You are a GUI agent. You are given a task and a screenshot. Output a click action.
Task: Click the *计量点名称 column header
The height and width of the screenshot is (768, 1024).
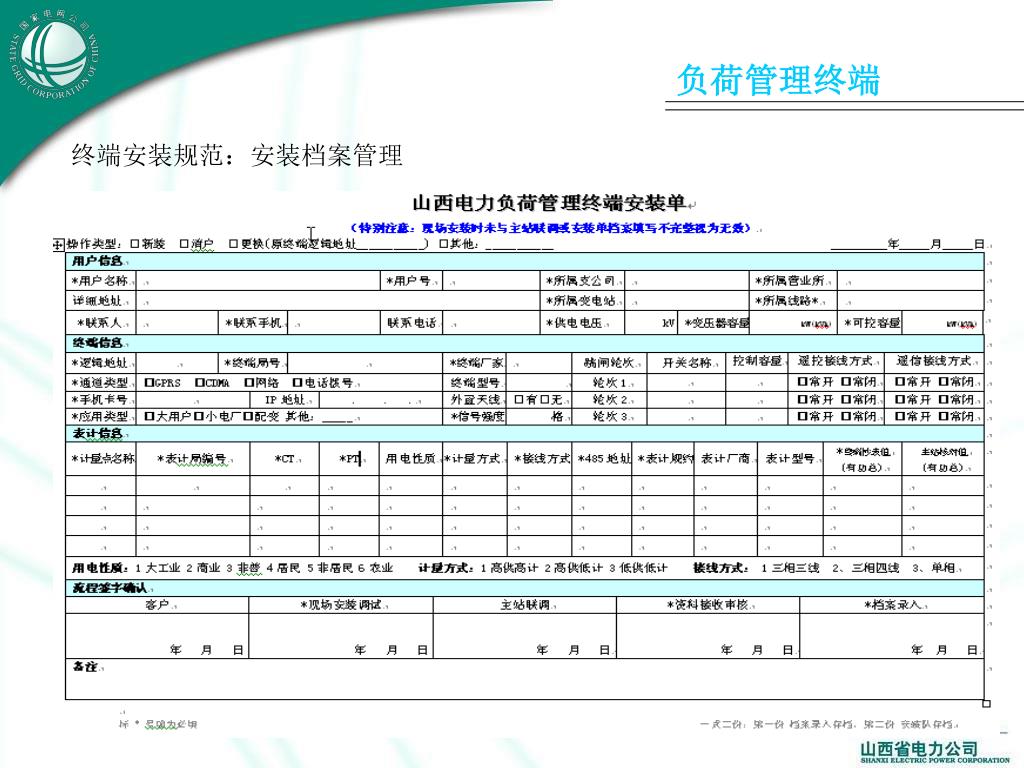101,458
